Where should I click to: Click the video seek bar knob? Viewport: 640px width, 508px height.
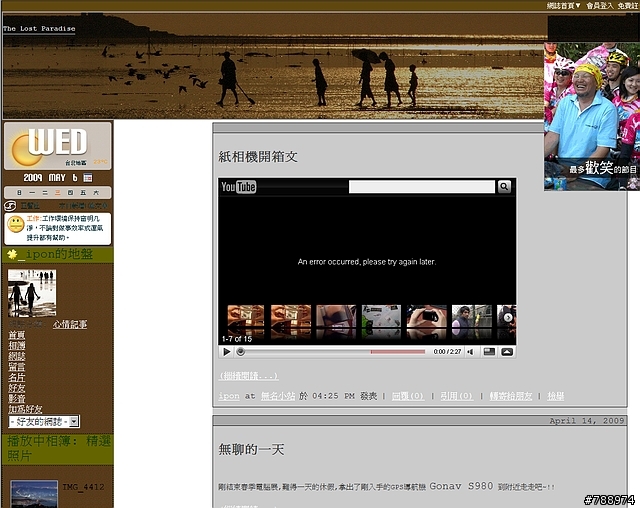241,352
